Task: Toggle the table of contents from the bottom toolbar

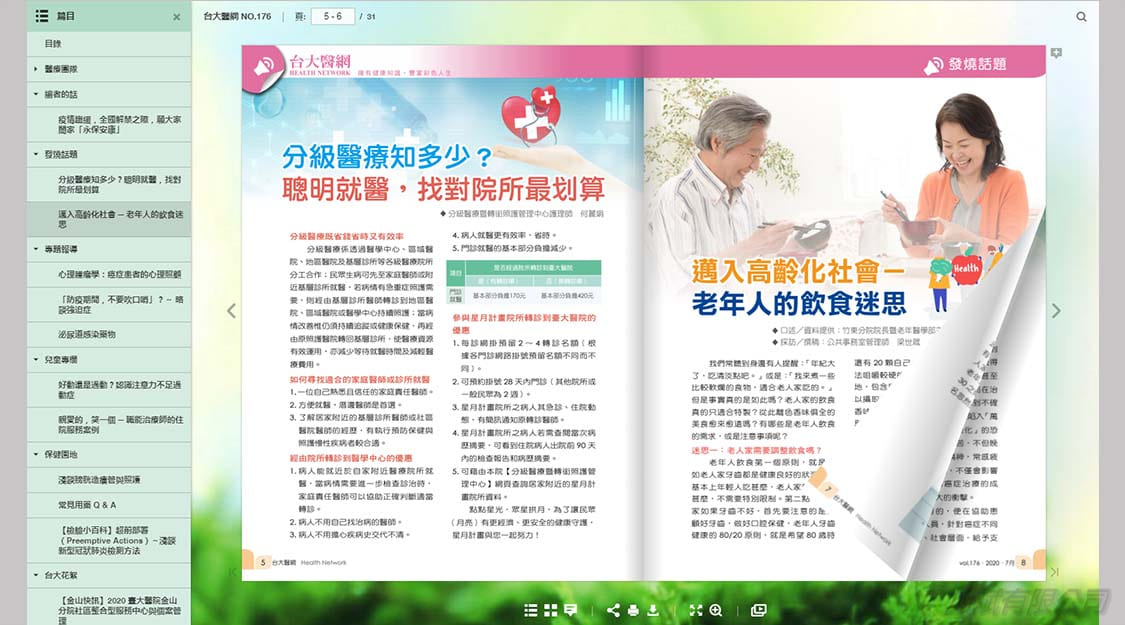Action: pyautogui.click(x=530, y=610)
